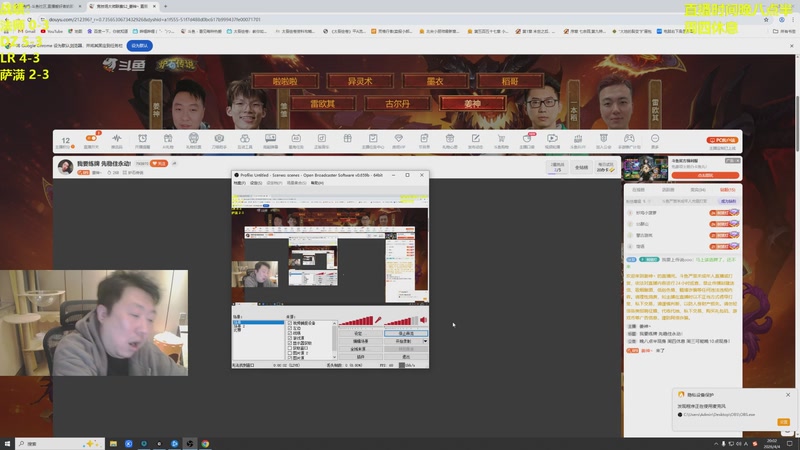Open Chrome from the taskbar
The image size is (800, 450).
tap(205, 444)
